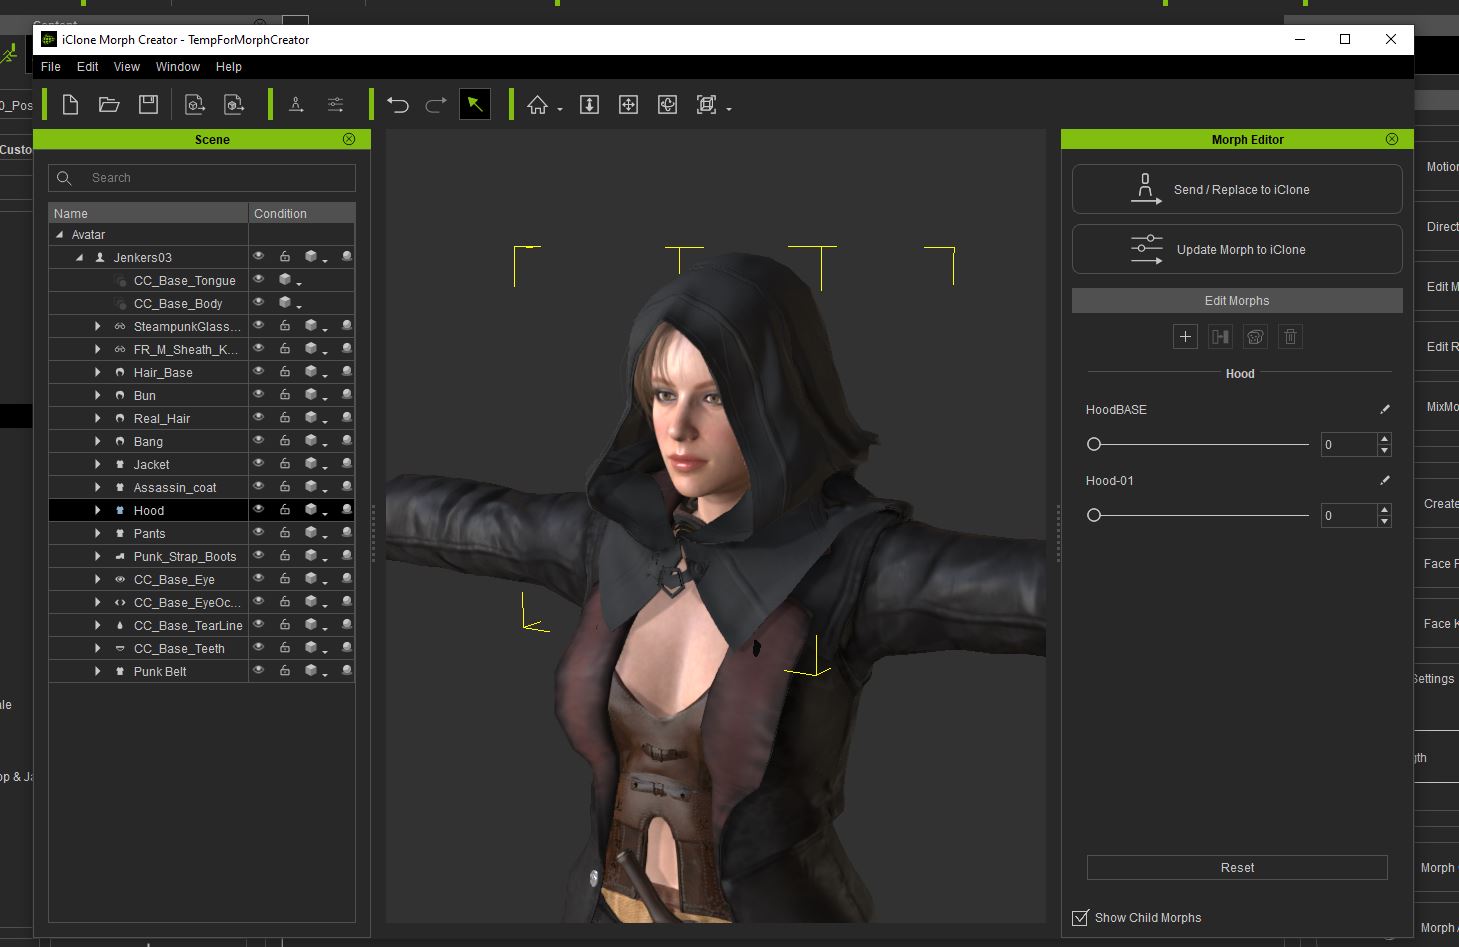Screen dimensions: 1459x947
Task: Click the pencil icon beside Hood-01
Action: click(1385, 480)
